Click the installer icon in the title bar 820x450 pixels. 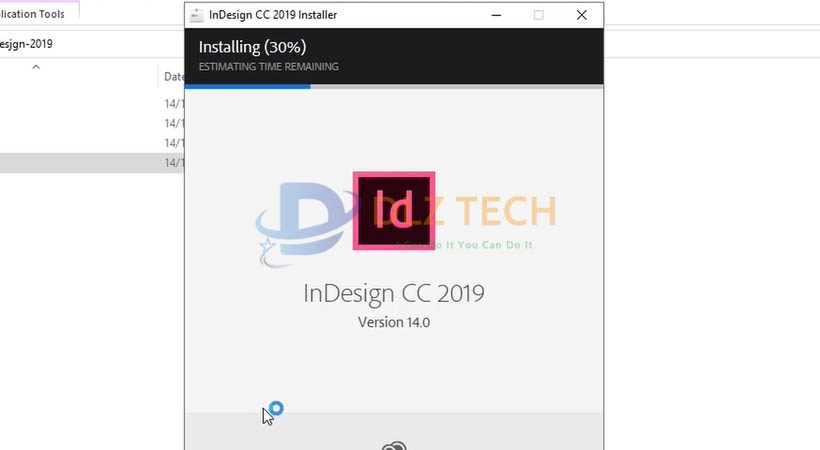[x=196, y=15]
